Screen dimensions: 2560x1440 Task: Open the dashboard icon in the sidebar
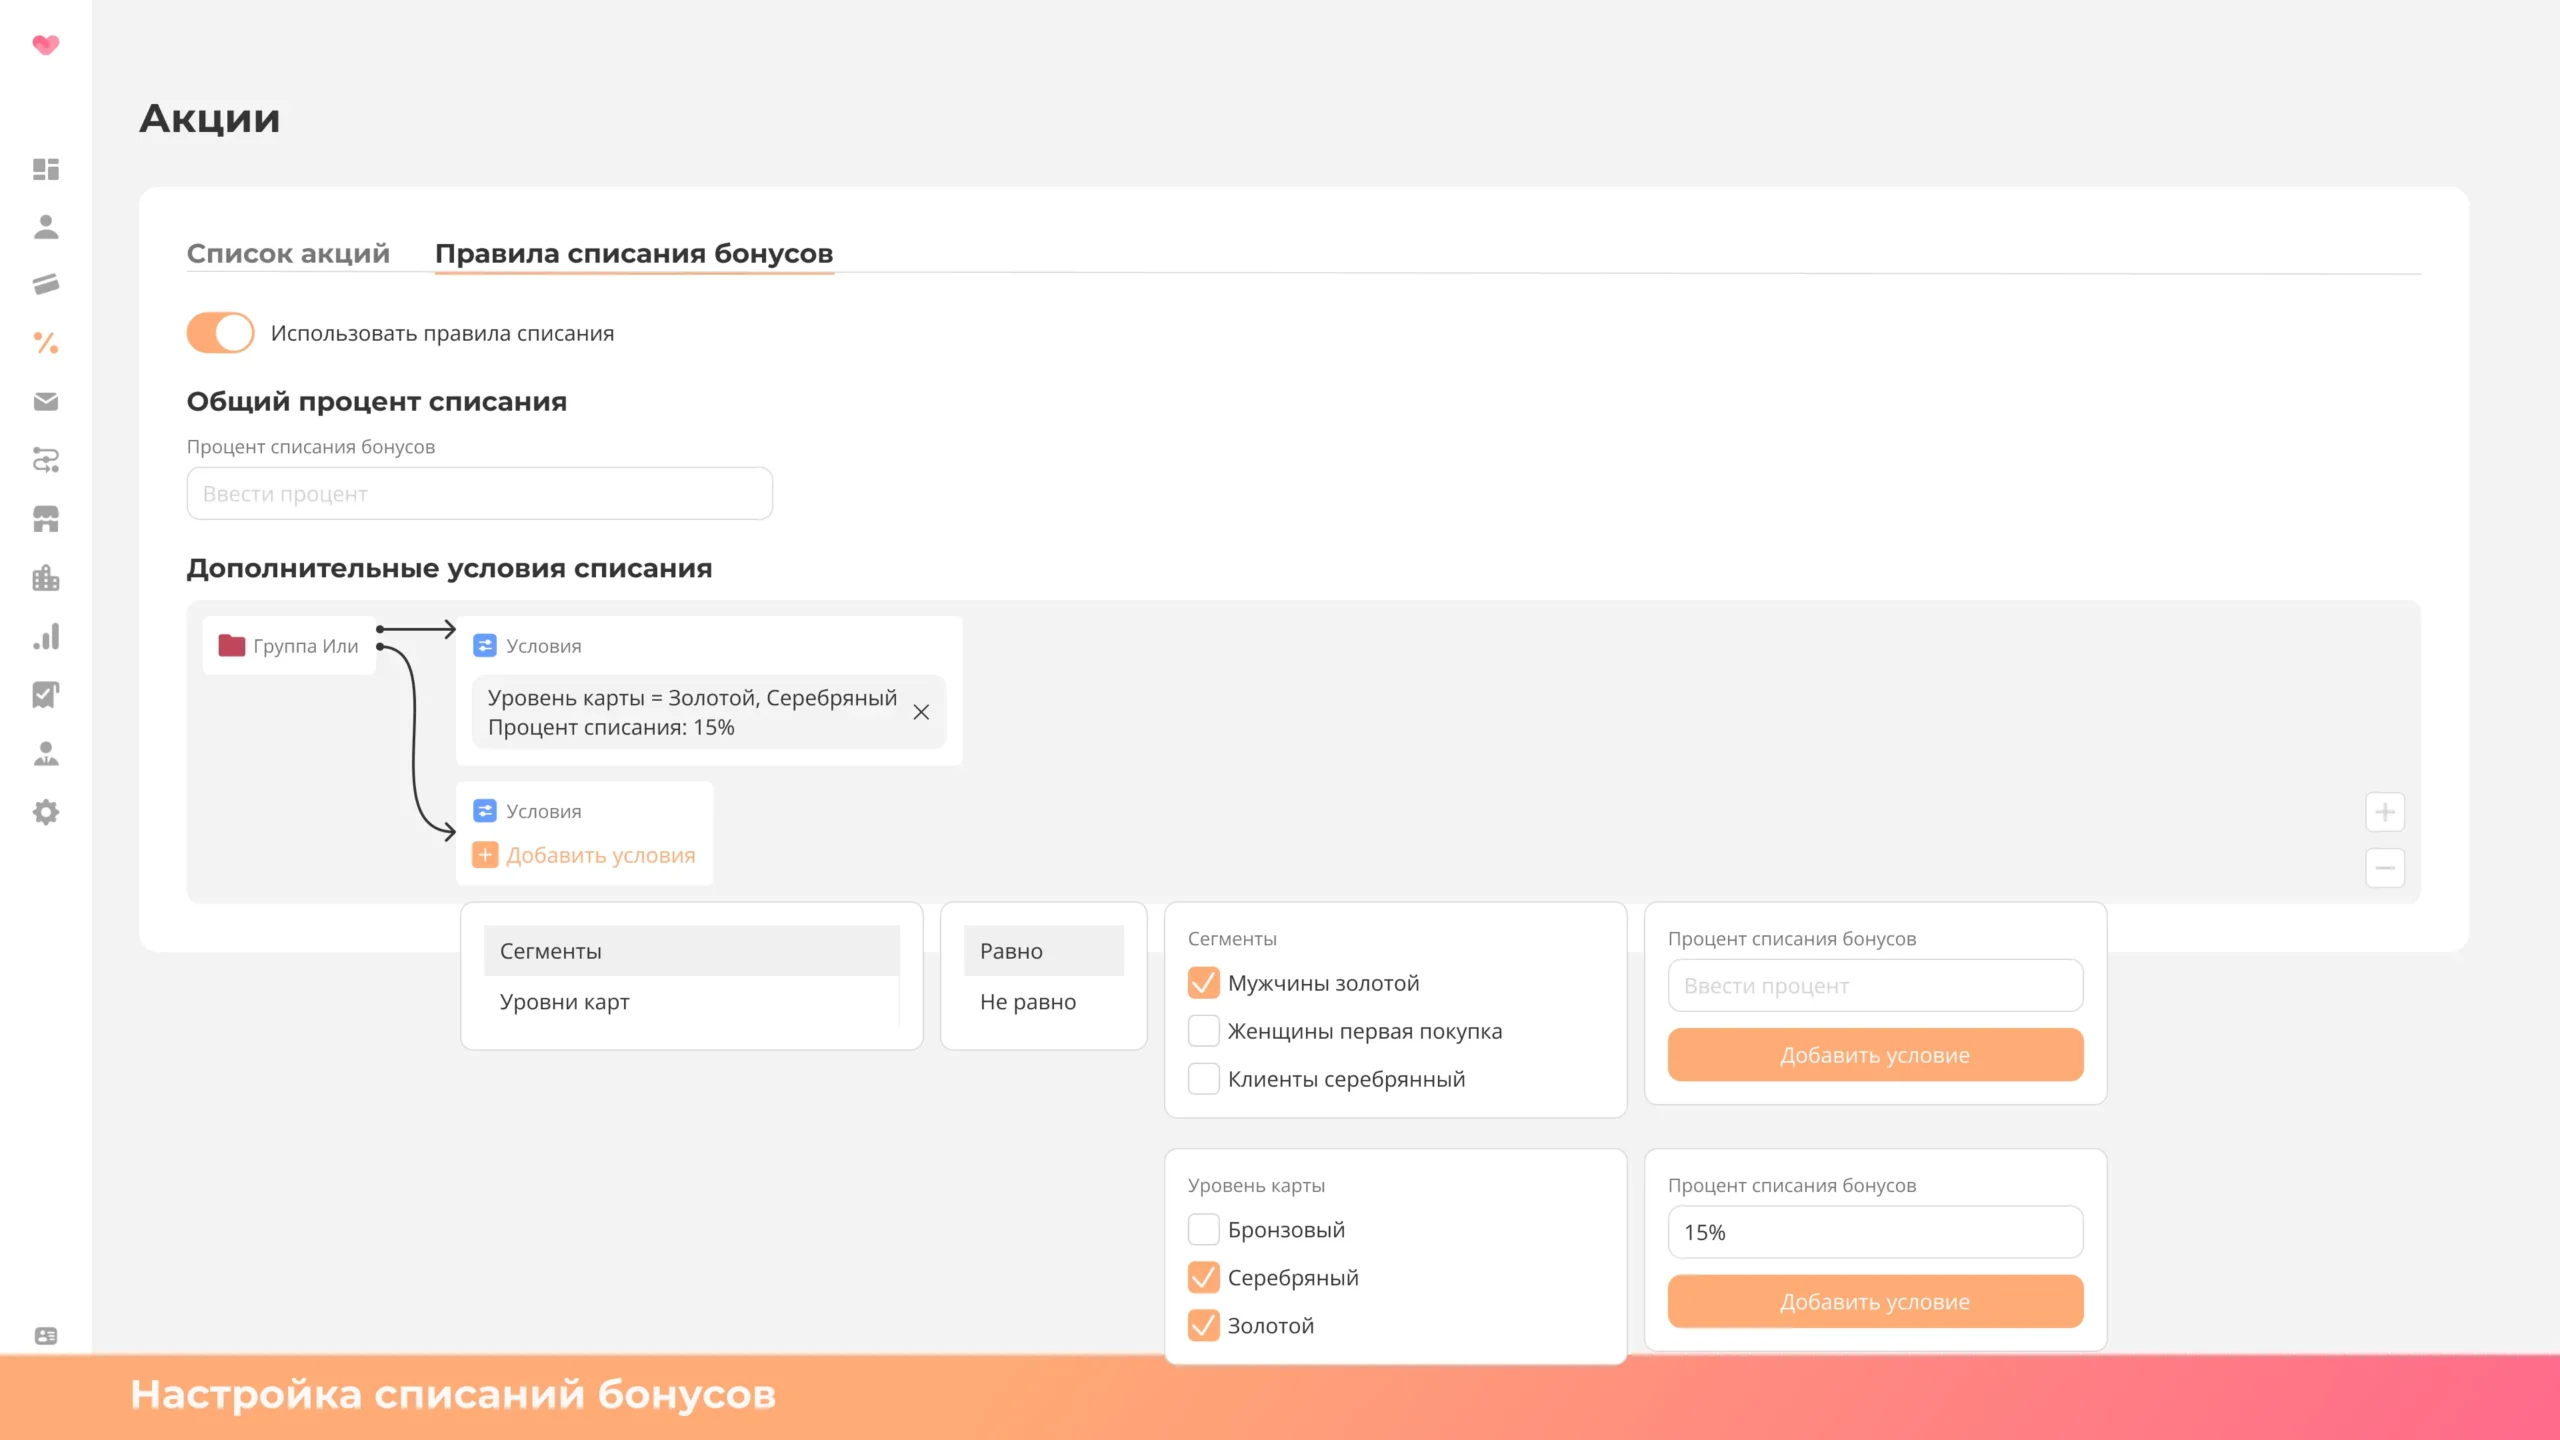(46, 169)
